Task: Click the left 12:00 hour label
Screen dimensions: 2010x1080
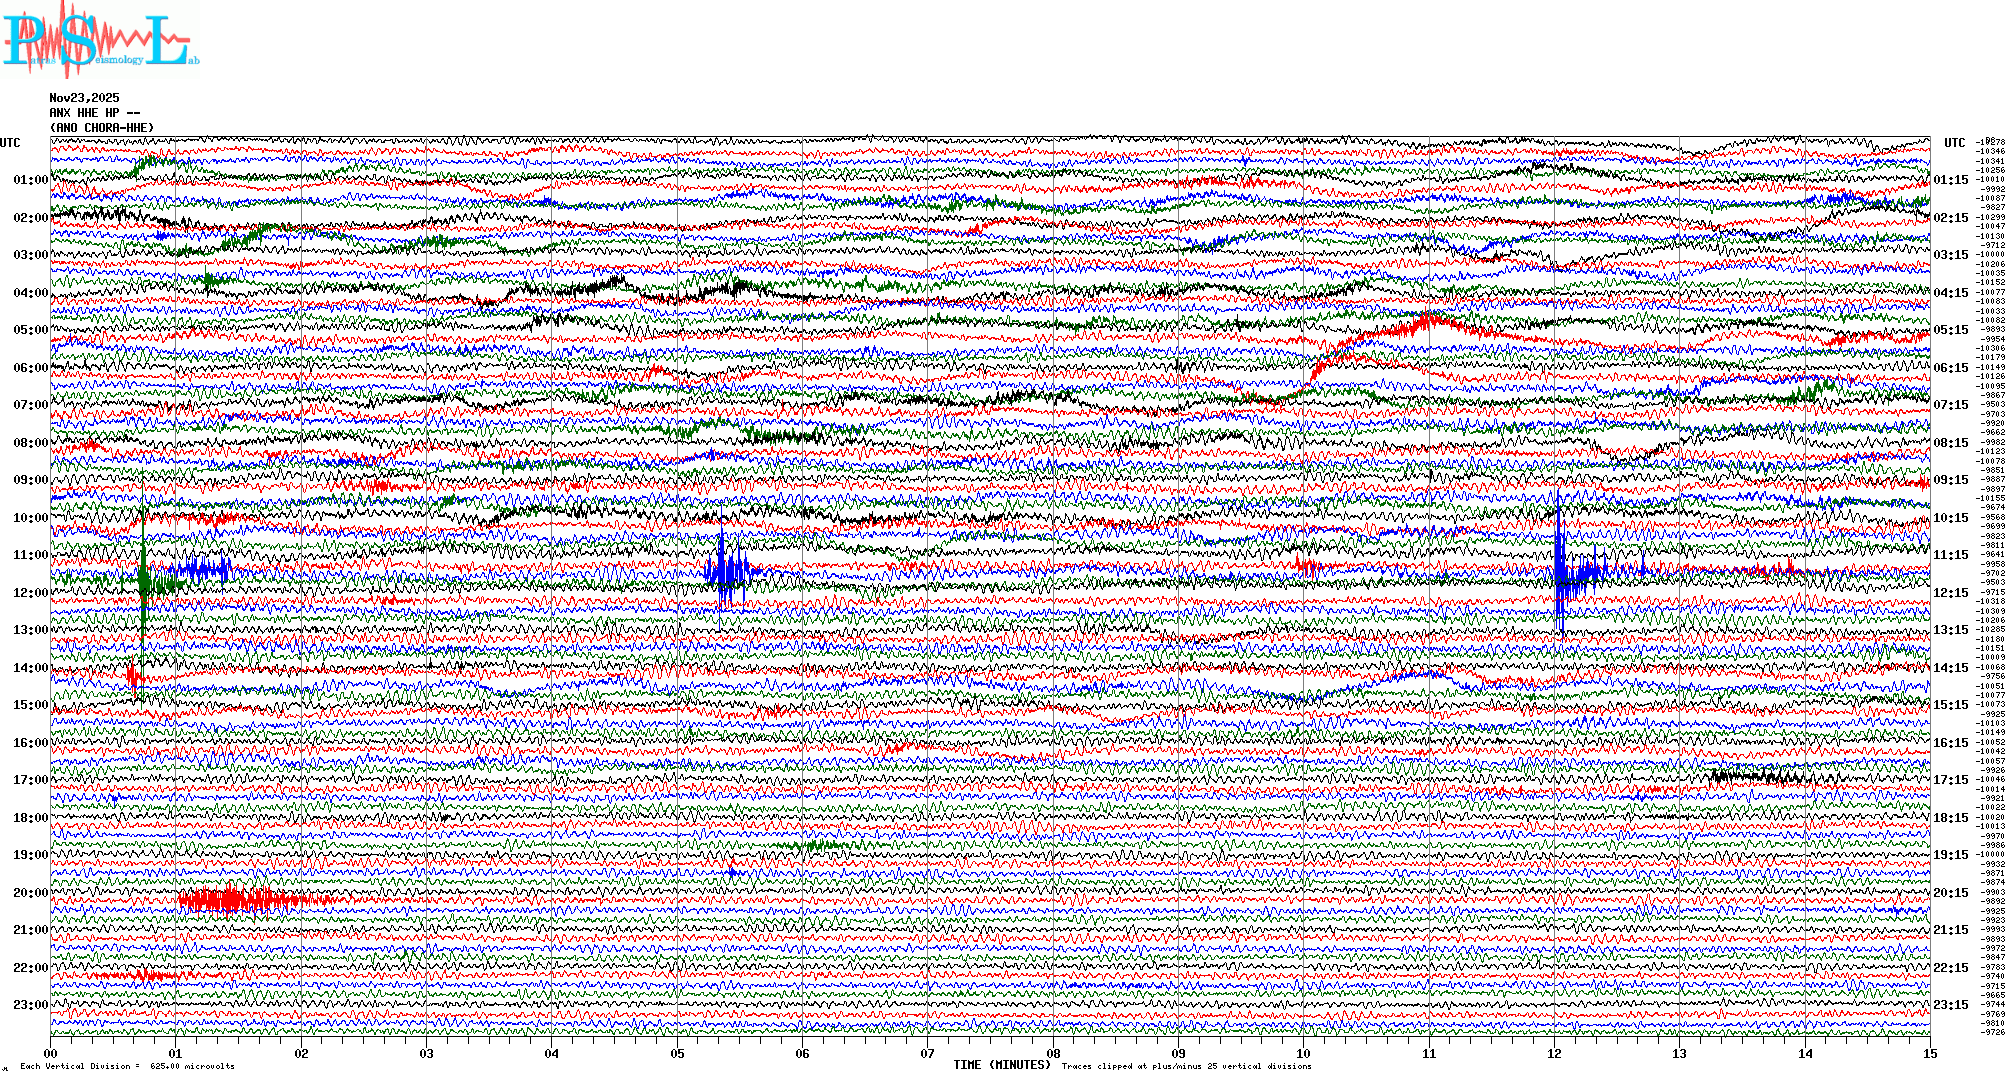Action: coord(30,593)
